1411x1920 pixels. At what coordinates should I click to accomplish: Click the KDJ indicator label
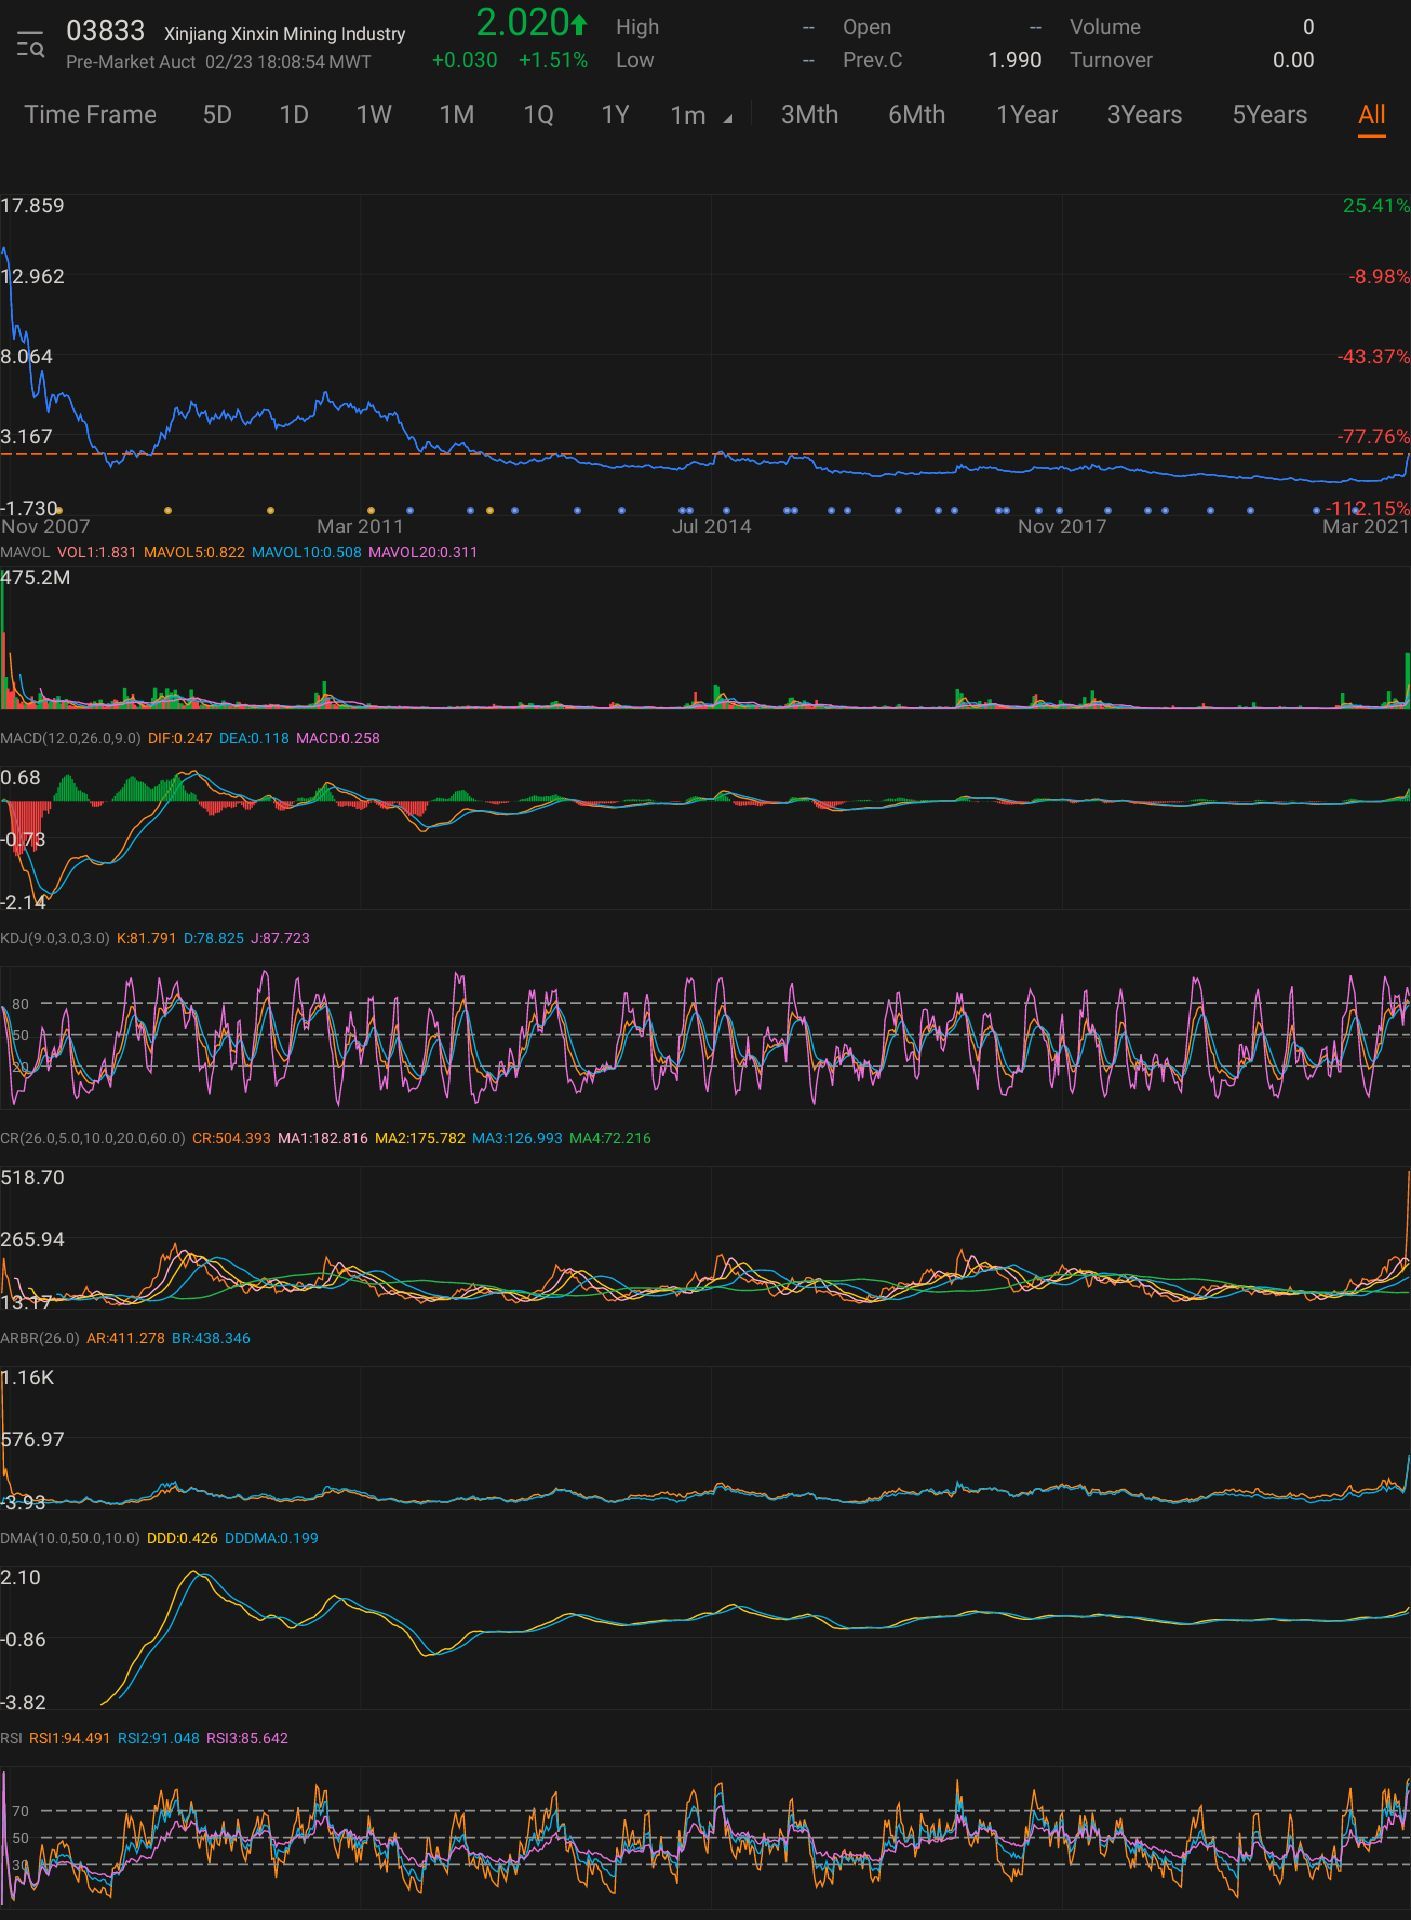pyautogui.click(x=55, y=938)
